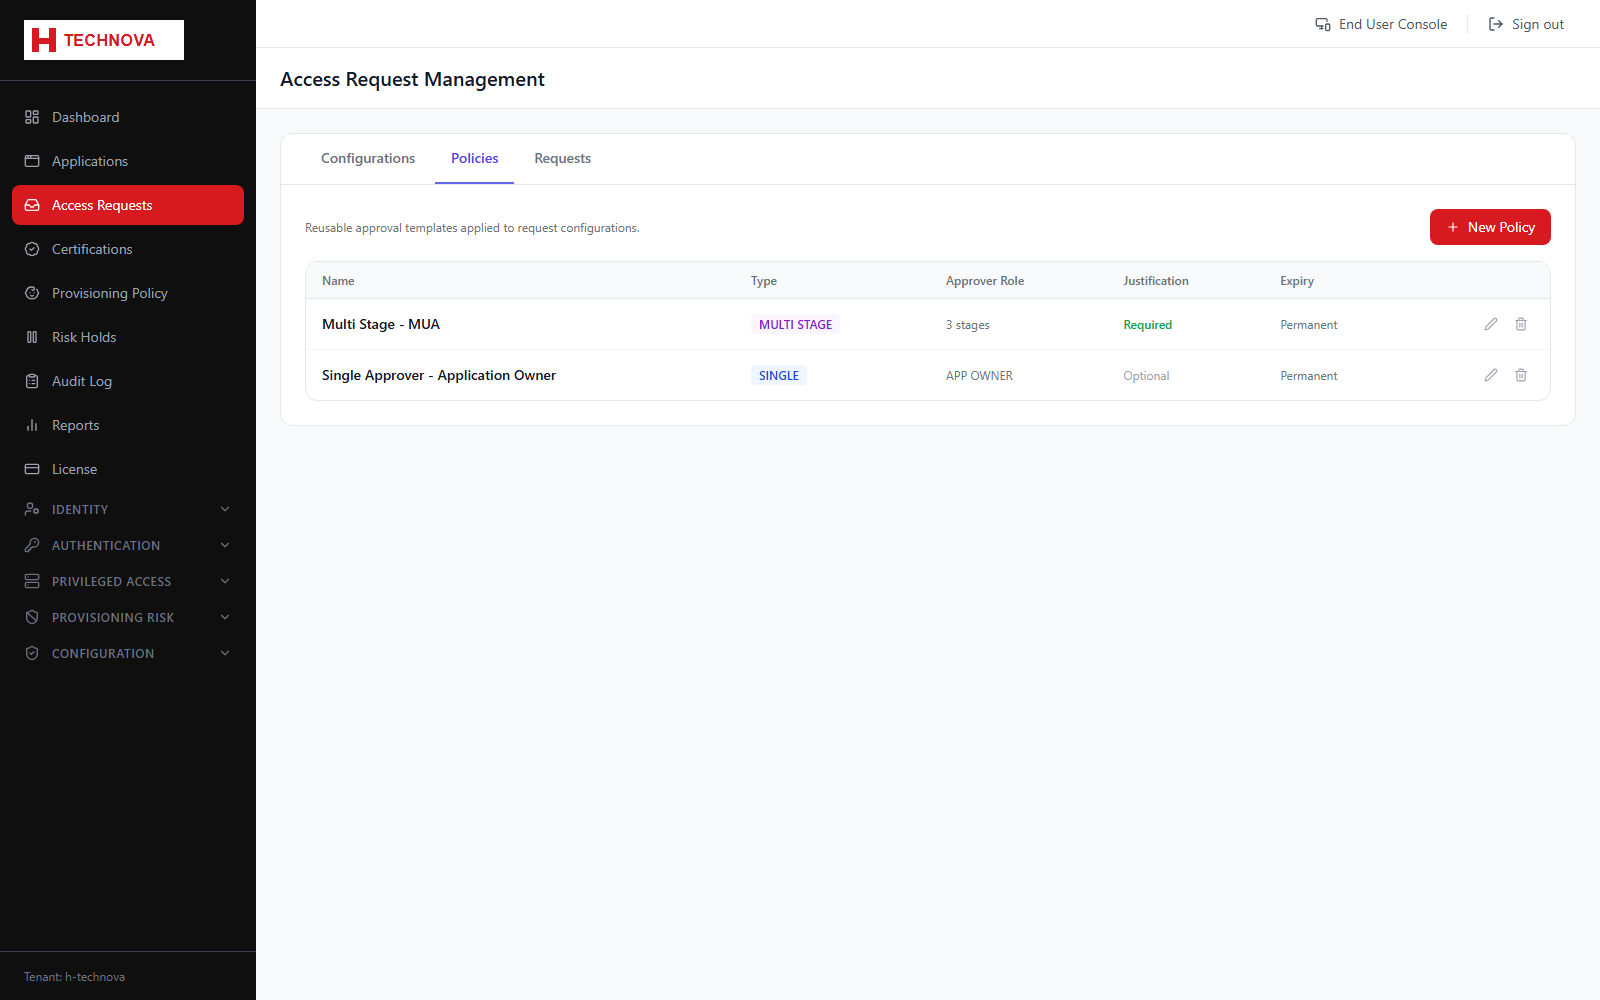
Task: Open Certifications in the sidebar
Action: [128, 249]
